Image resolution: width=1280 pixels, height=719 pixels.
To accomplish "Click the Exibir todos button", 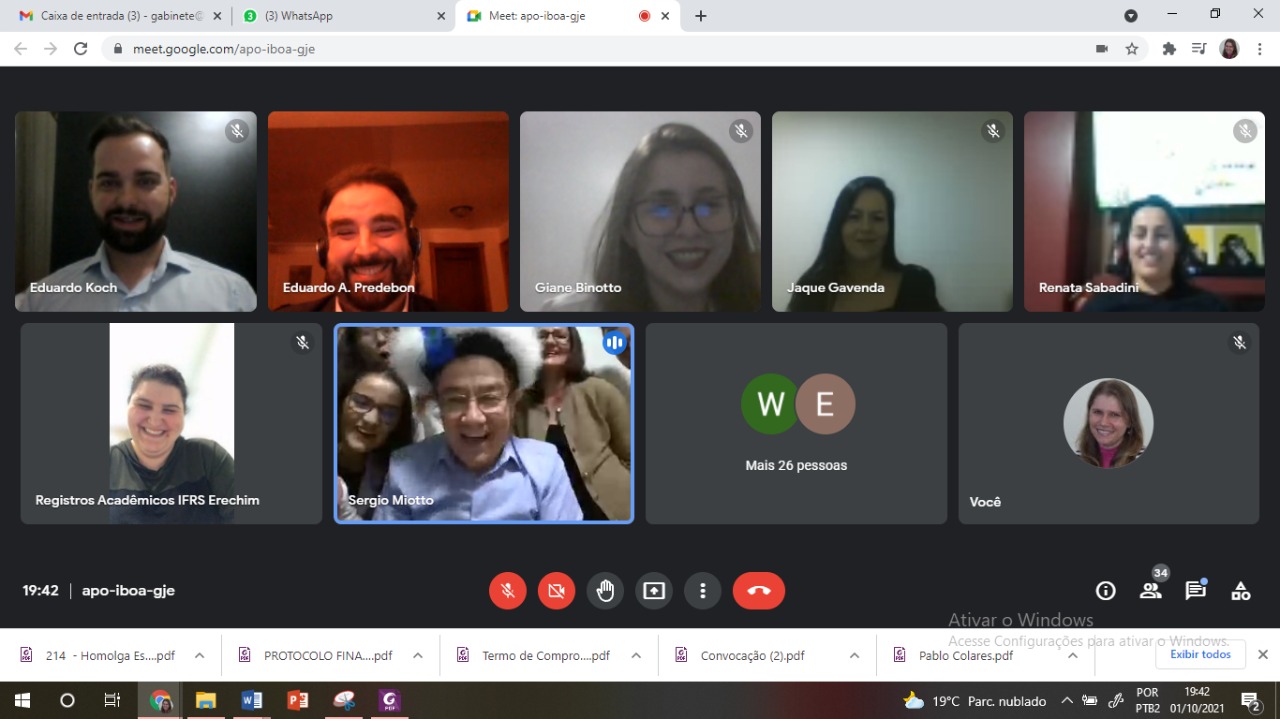I will pos(1200,655).
